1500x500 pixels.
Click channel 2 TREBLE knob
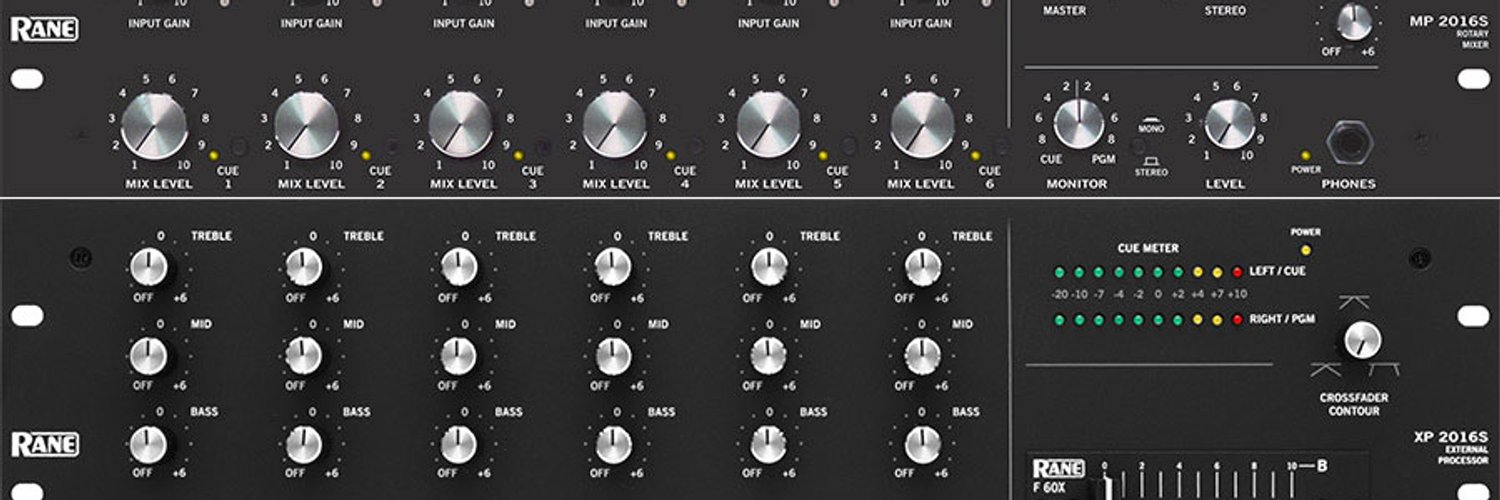pos(304,267)
